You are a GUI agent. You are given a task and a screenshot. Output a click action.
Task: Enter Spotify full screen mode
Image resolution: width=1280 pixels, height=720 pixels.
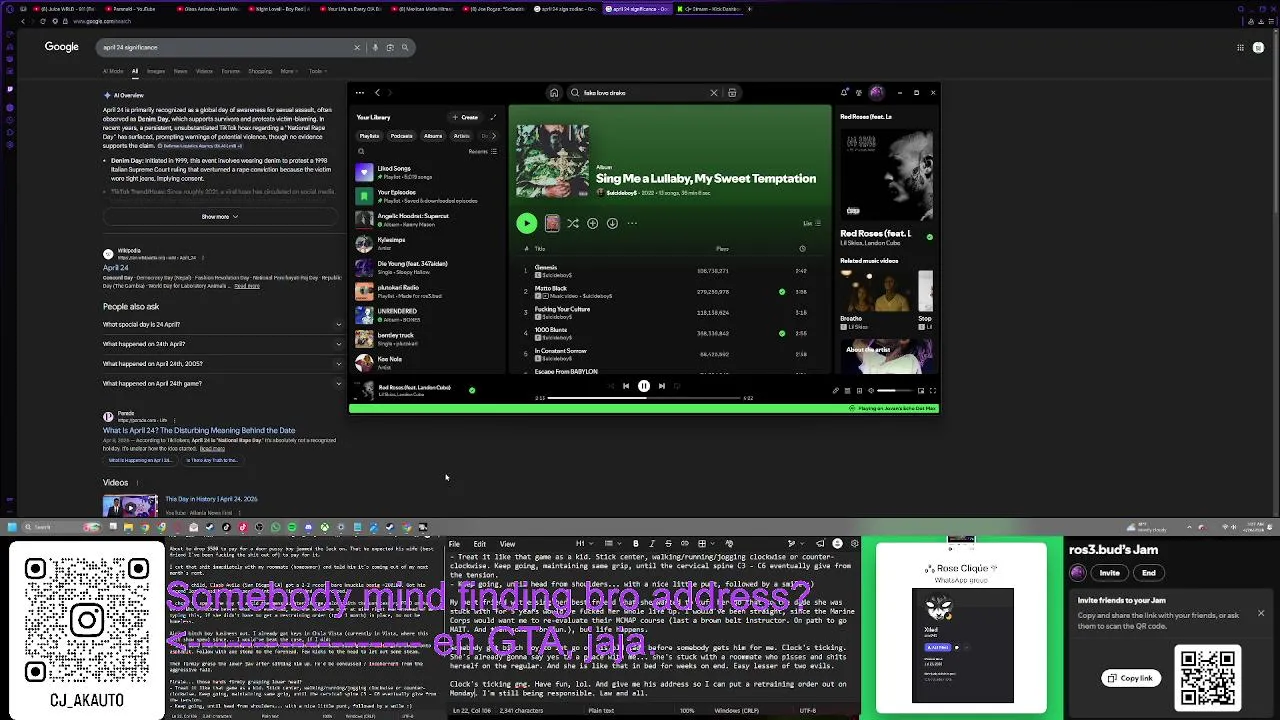click(x=932, y=391)
